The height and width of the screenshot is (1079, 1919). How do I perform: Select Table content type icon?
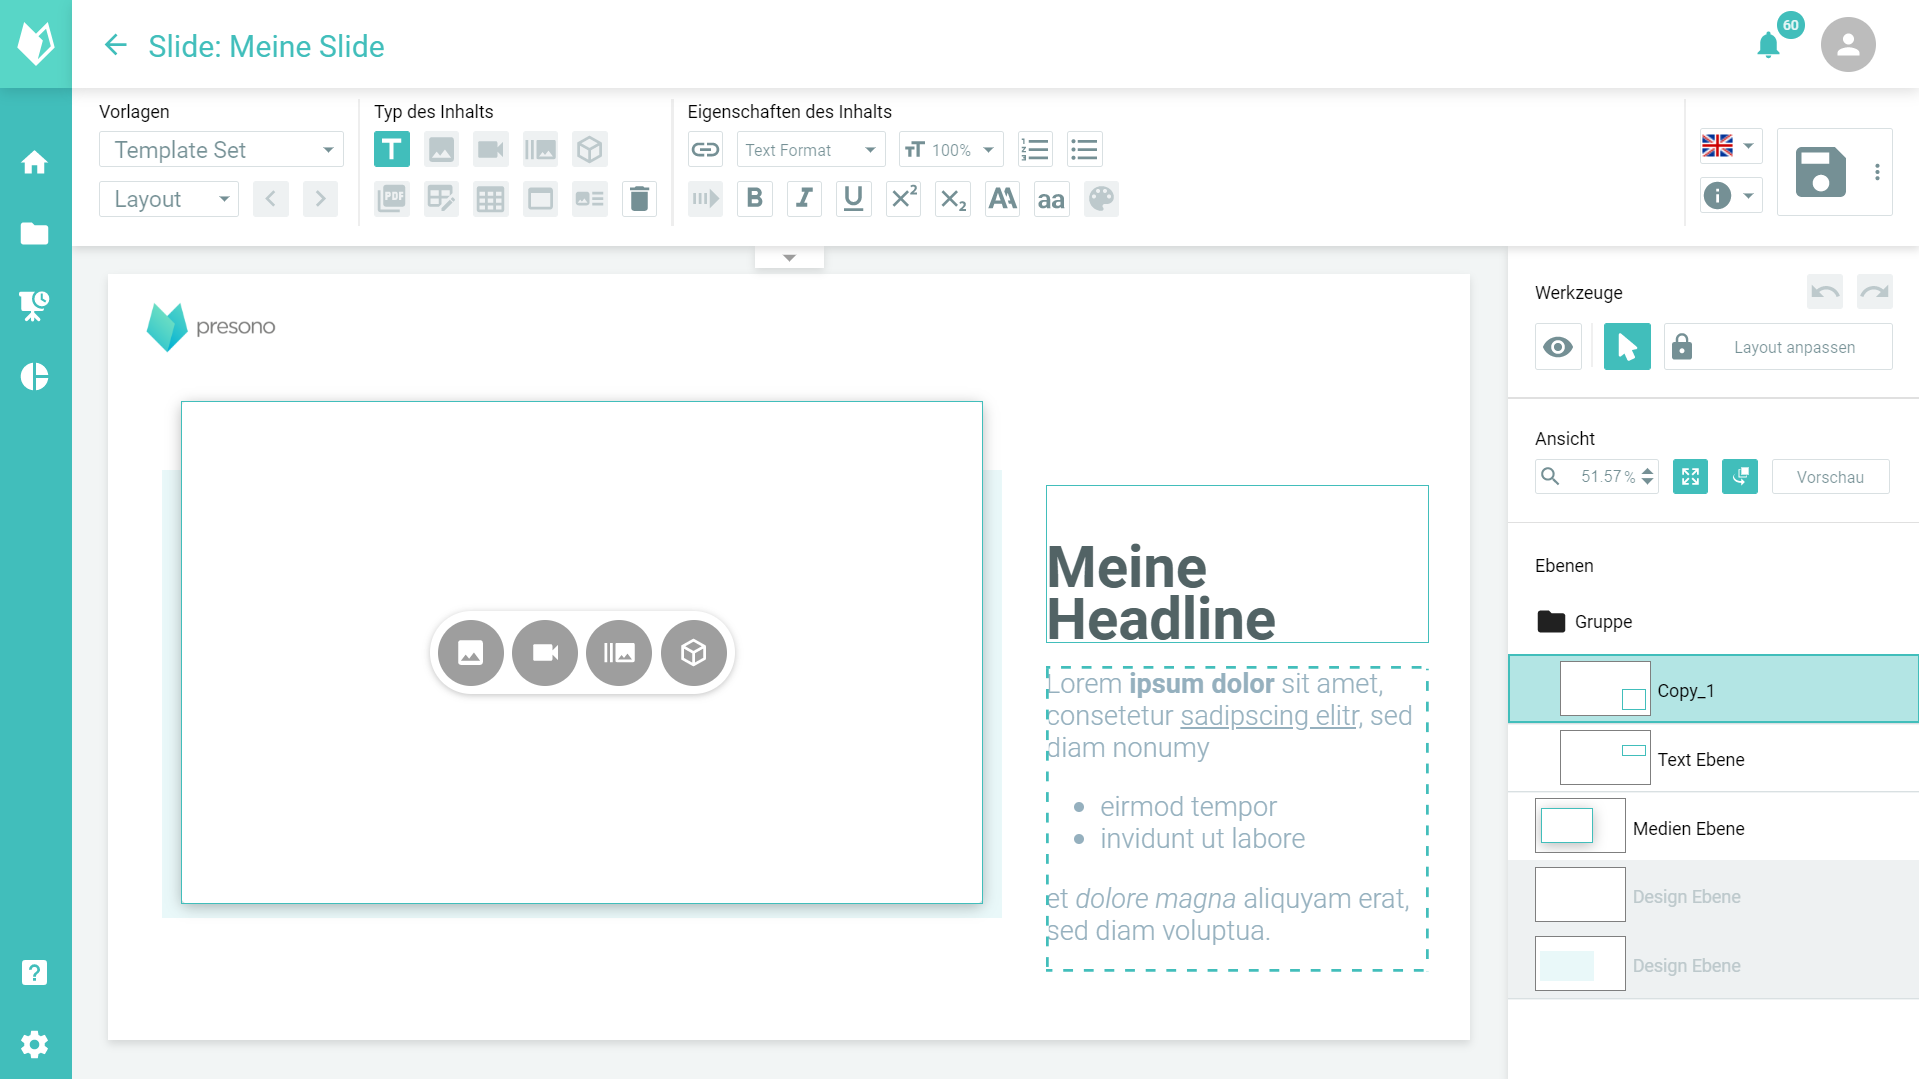coord(490,199)
